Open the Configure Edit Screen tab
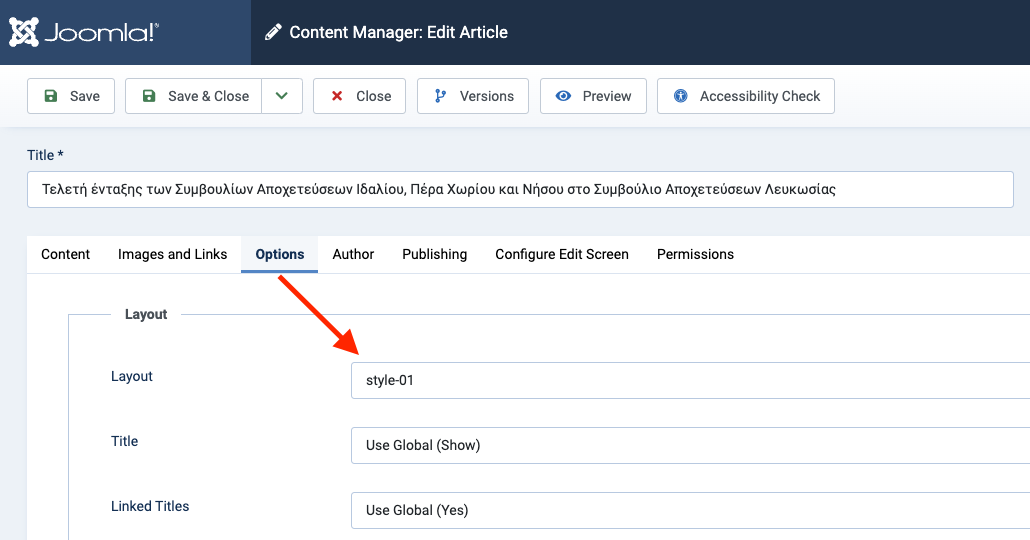 pos(562,254)
